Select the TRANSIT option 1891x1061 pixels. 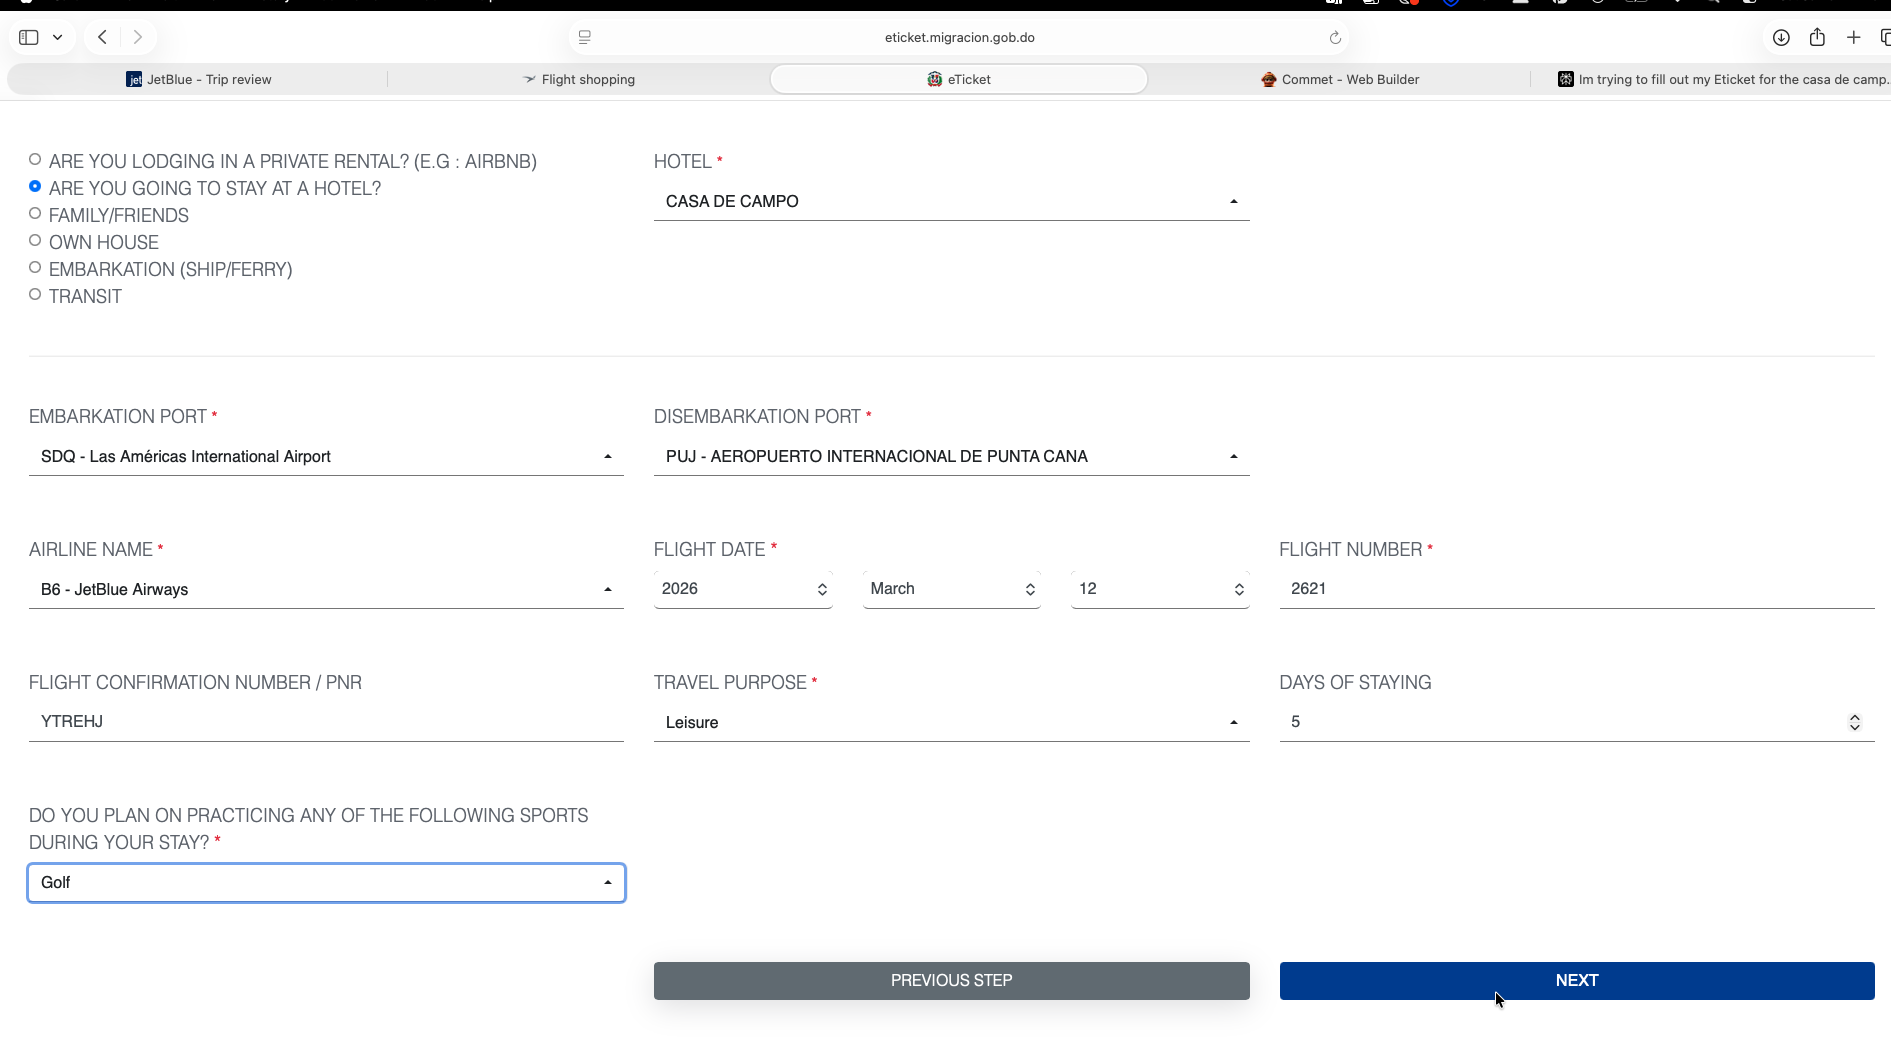tap(35, 294)
